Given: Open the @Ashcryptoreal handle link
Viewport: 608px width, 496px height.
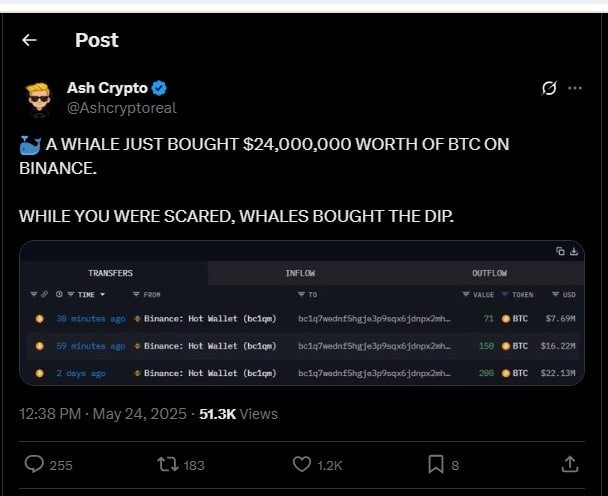Looking at the screenshot, I should click(x=121, y=107).
